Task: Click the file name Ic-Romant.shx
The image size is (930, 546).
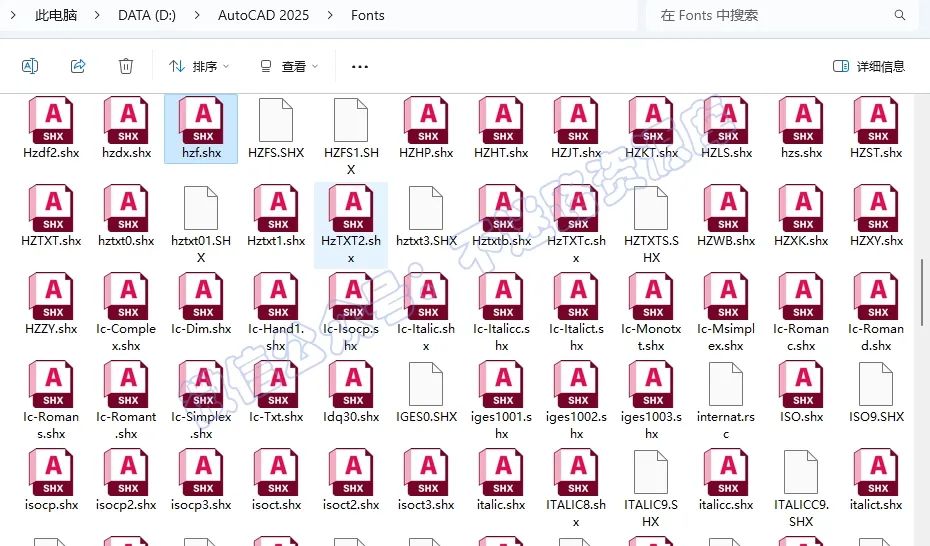Action: coord(126,425)
